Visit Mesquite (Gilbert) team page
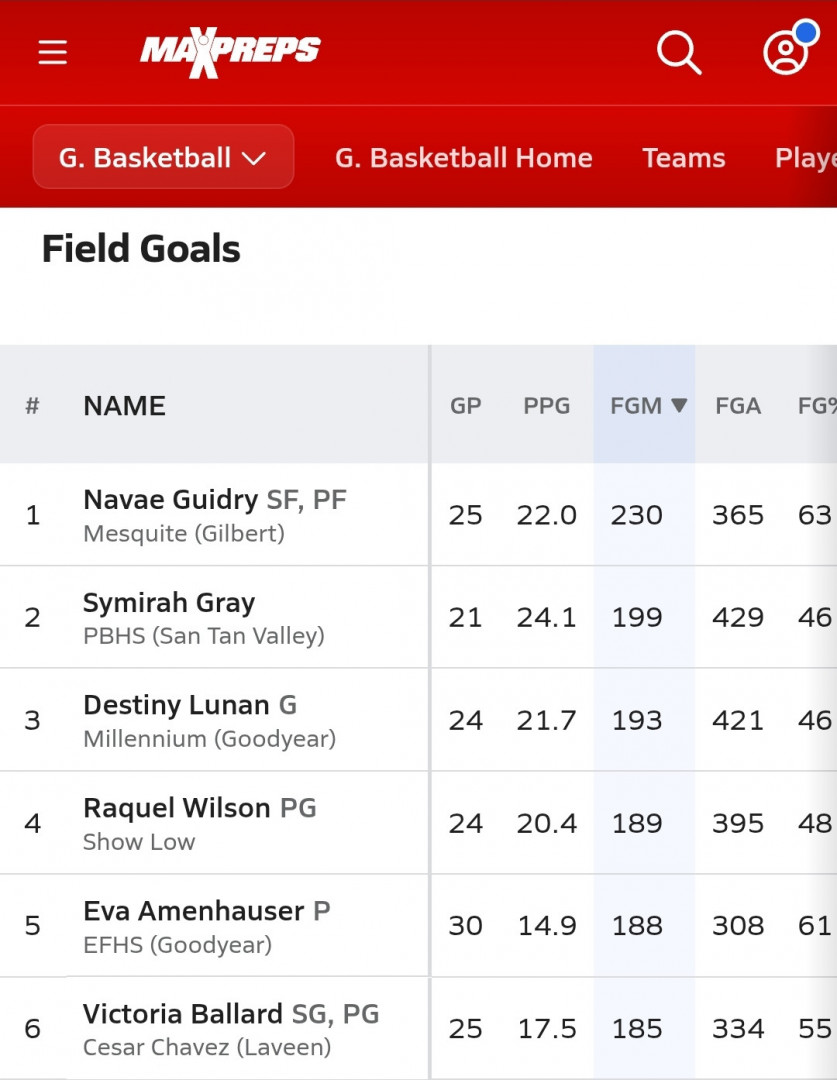 184,533
